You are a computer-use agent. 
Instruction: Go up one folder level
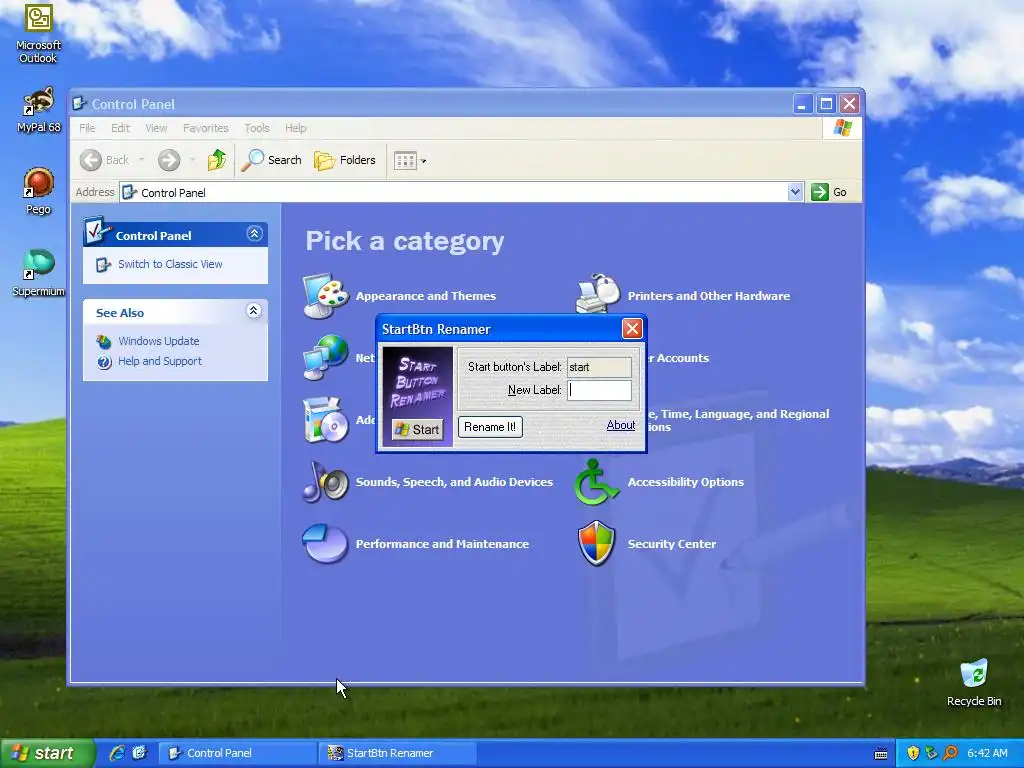(x=217, y=160)
